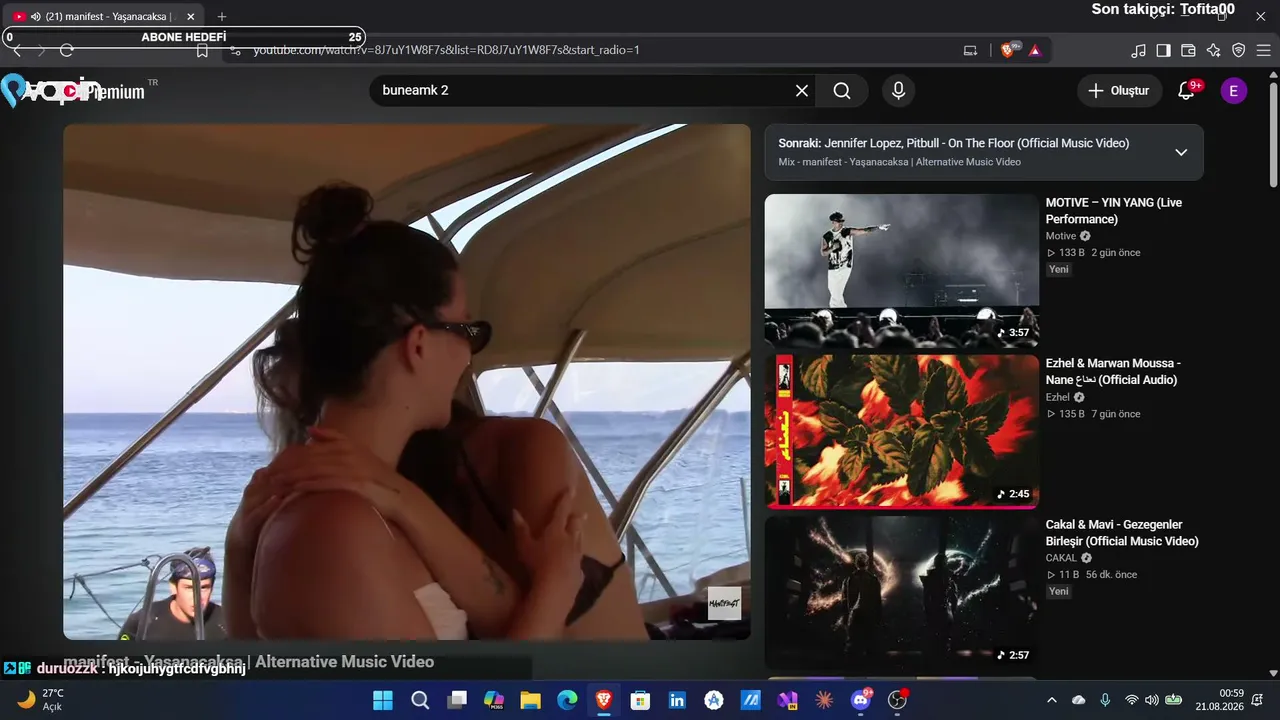Open the Brave playlist music note icon
The height and width of the screenshot is (720, 1280).
pyautogui.click(x=1139, y=50)
